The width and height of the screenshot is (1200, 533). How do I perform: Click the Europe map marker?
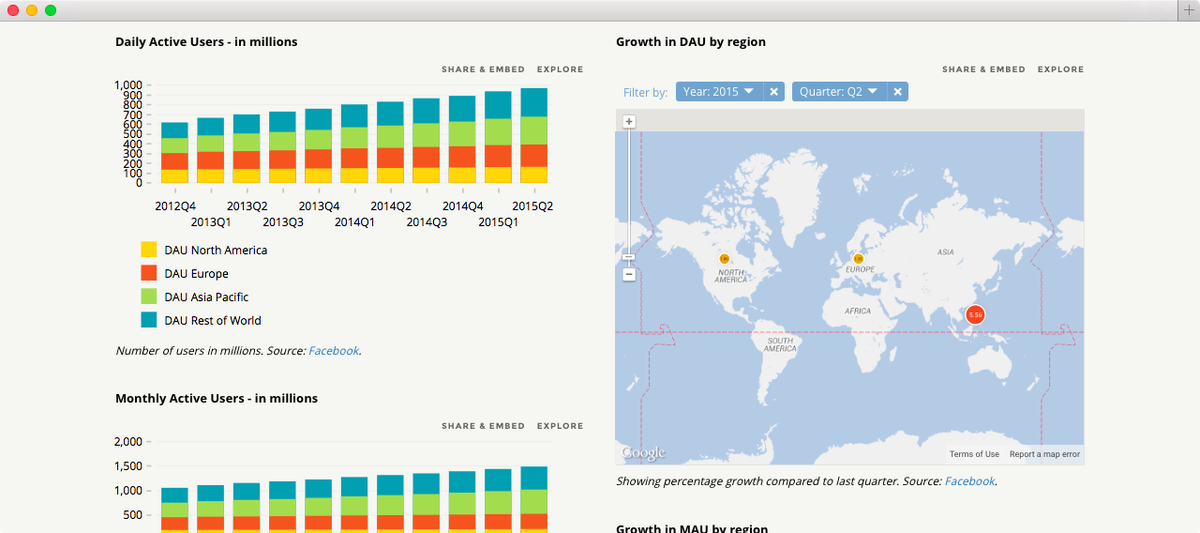858,258
